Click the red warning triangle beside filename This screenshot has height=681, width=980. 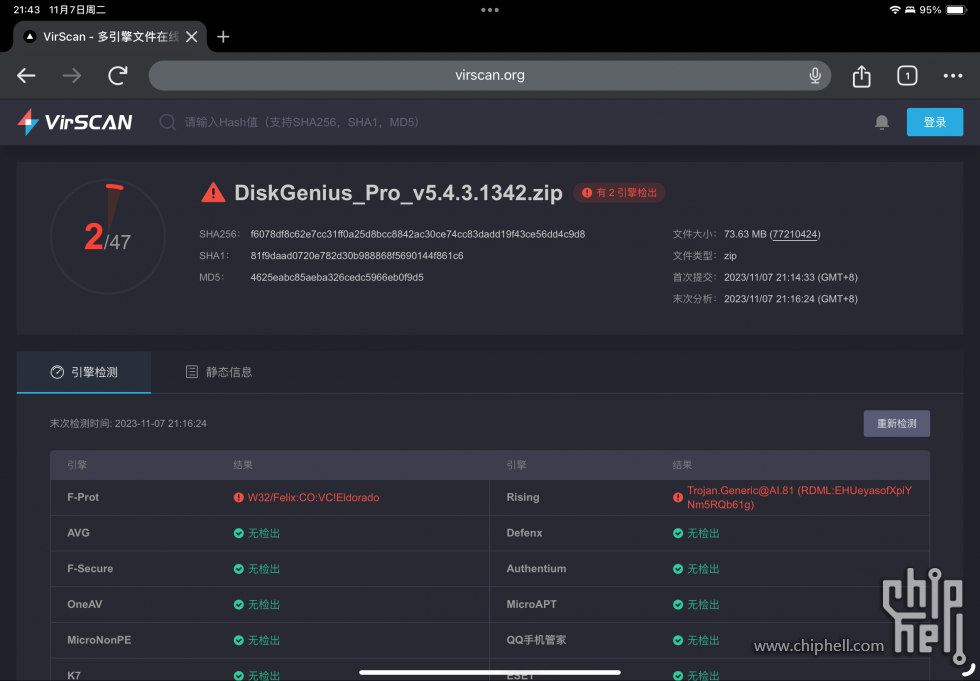point(213,192)
